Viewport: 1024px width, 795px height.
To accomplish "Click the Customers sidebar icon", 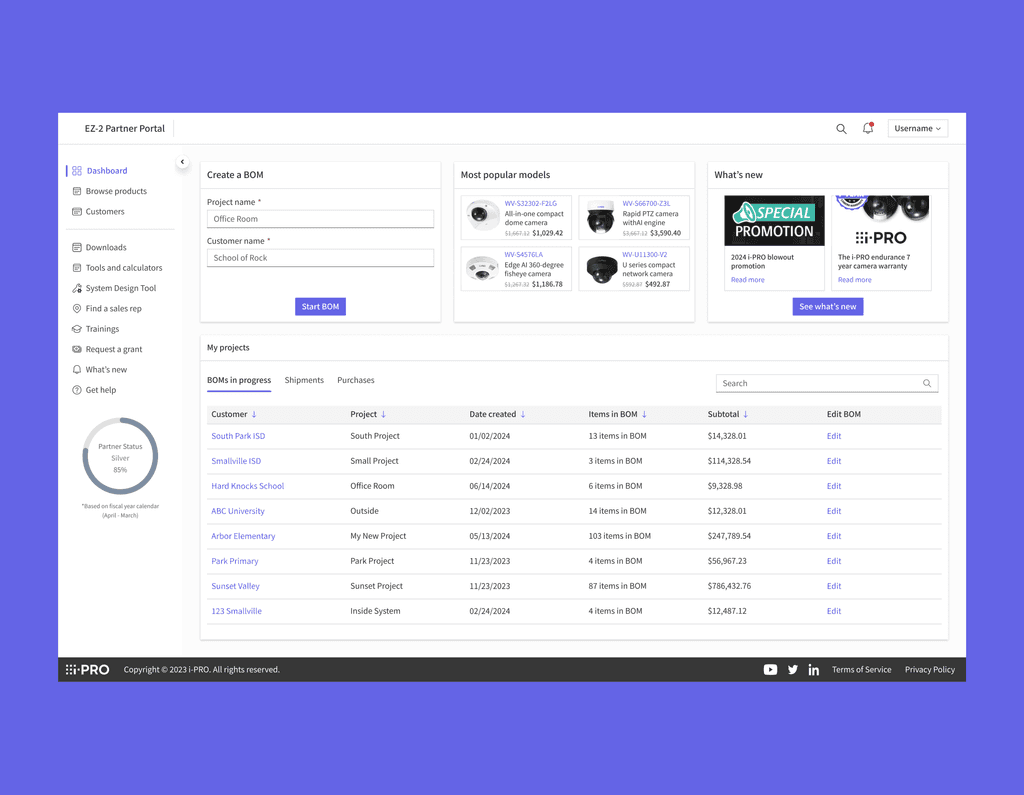I will tap(77, 212).
